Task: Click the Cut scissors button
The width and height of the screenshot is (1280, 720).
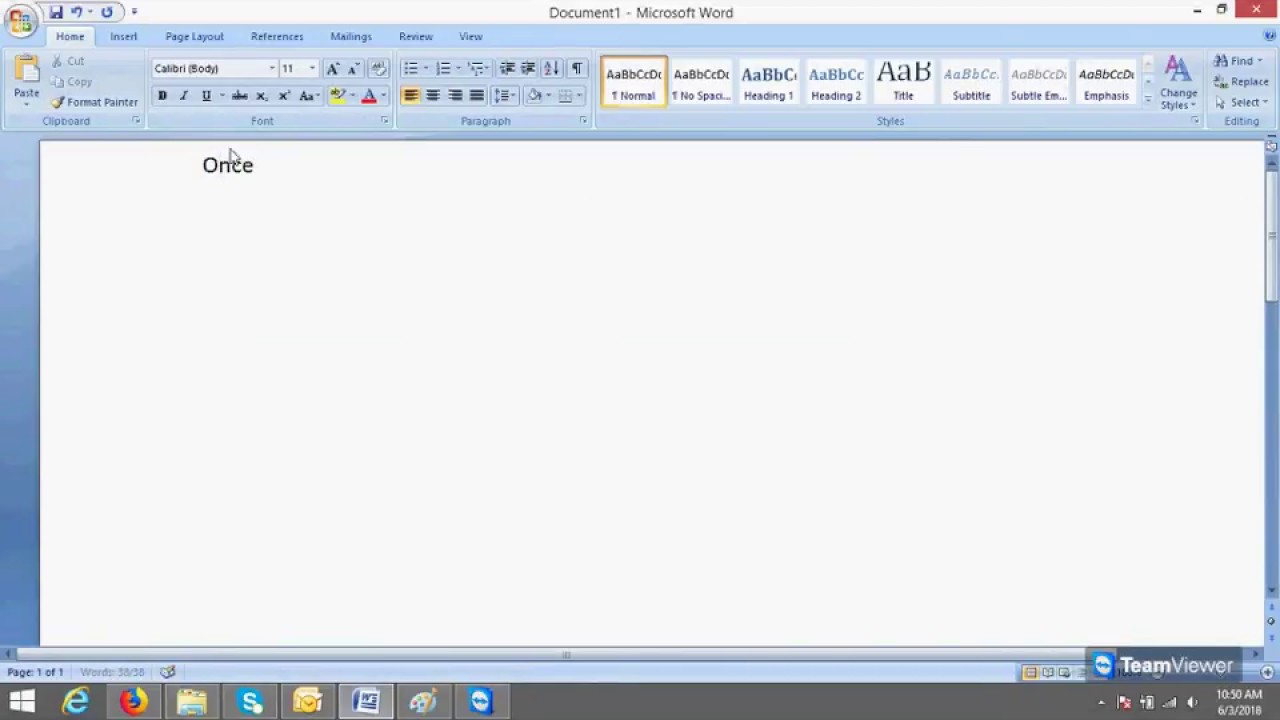Action: click(x=68, y=61)
